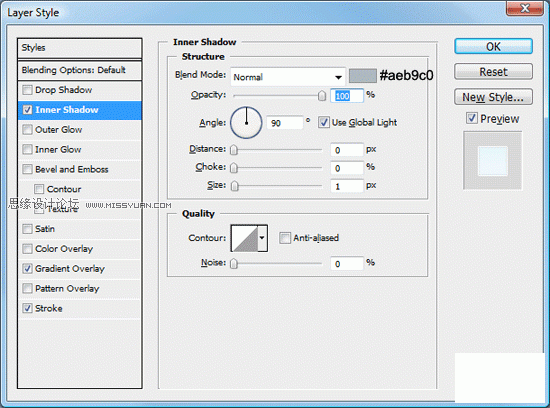Open Bevel and Emboss settings row

click(x=80, y=169)
